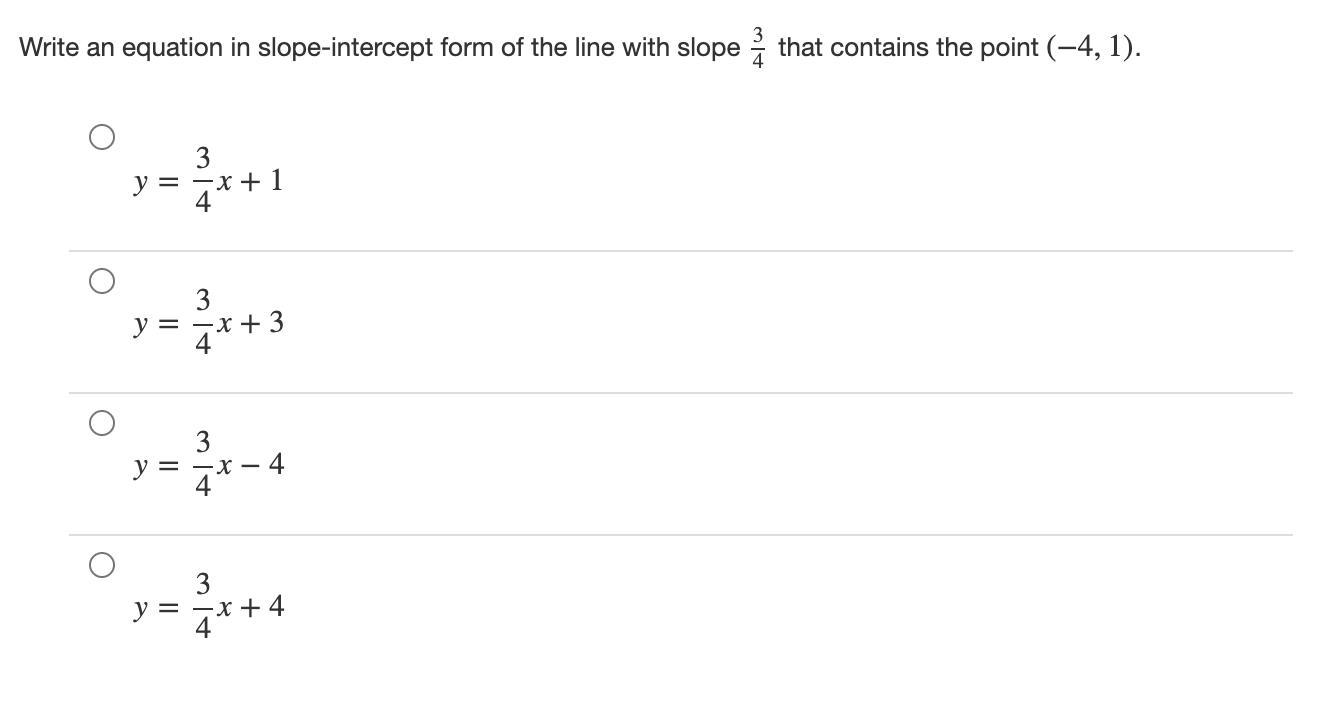This screenshot has height=720, width=1319.
Task: Click the 3/4 fraction in the first answer
Action: coord(202,181)
